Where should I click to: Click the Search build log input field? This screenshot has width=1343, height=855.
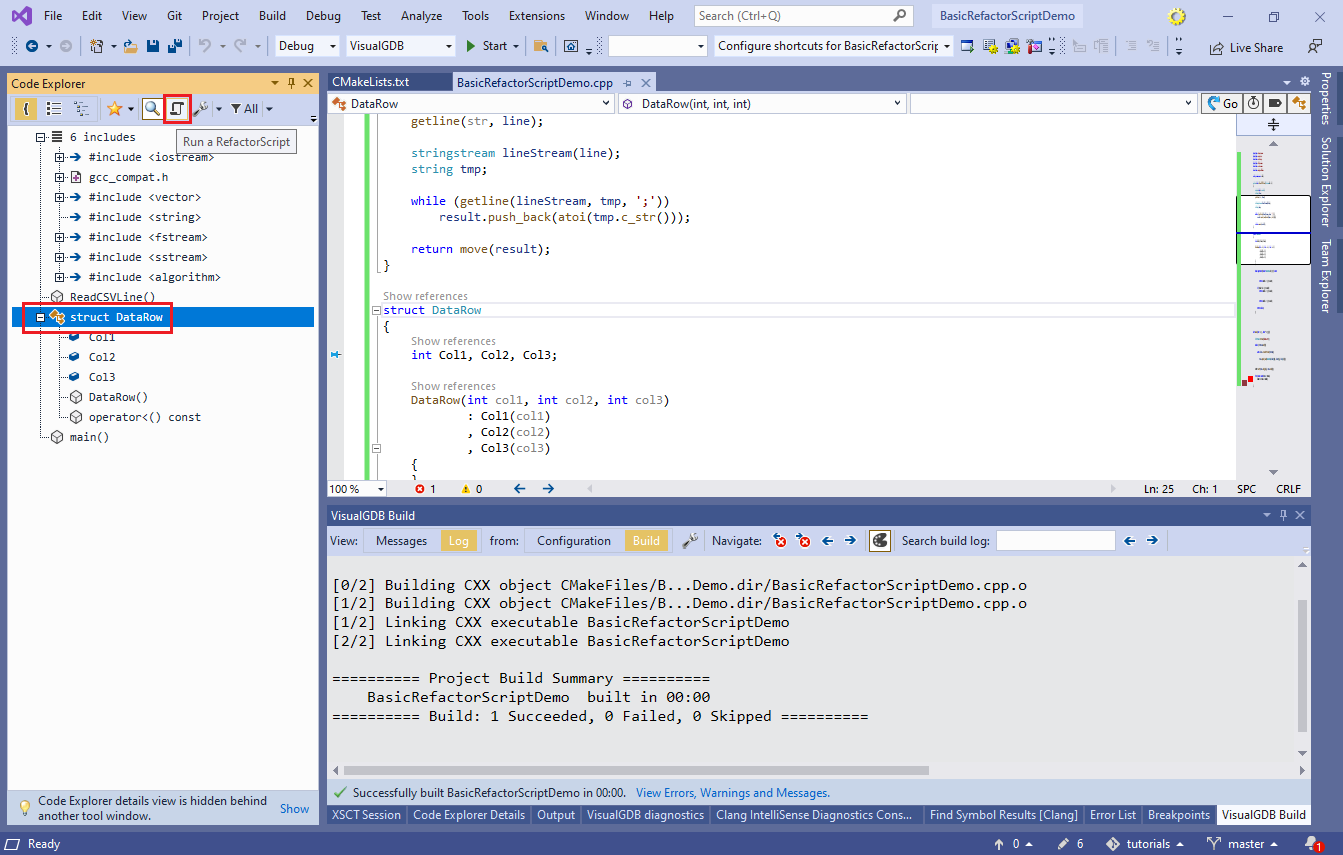point(1055,540)
